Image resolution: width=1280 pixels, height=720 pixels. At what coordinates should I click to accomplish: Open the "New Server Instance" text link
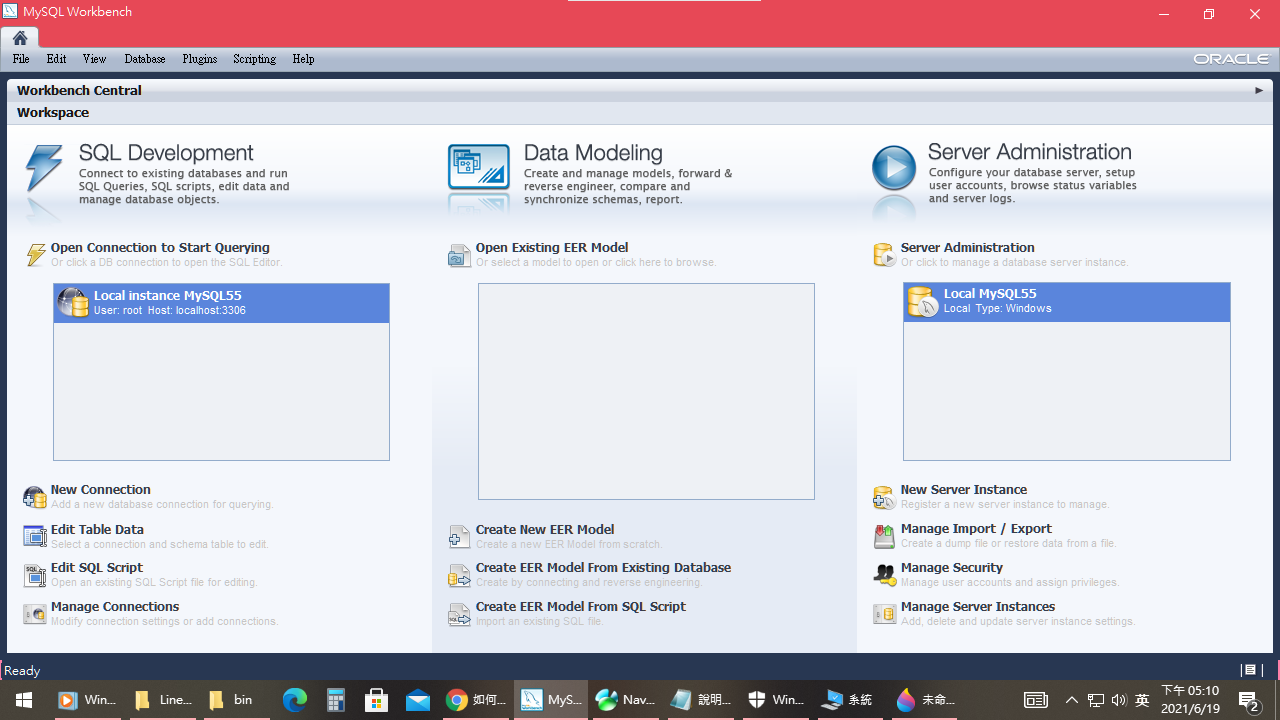[x=964, y=490]
